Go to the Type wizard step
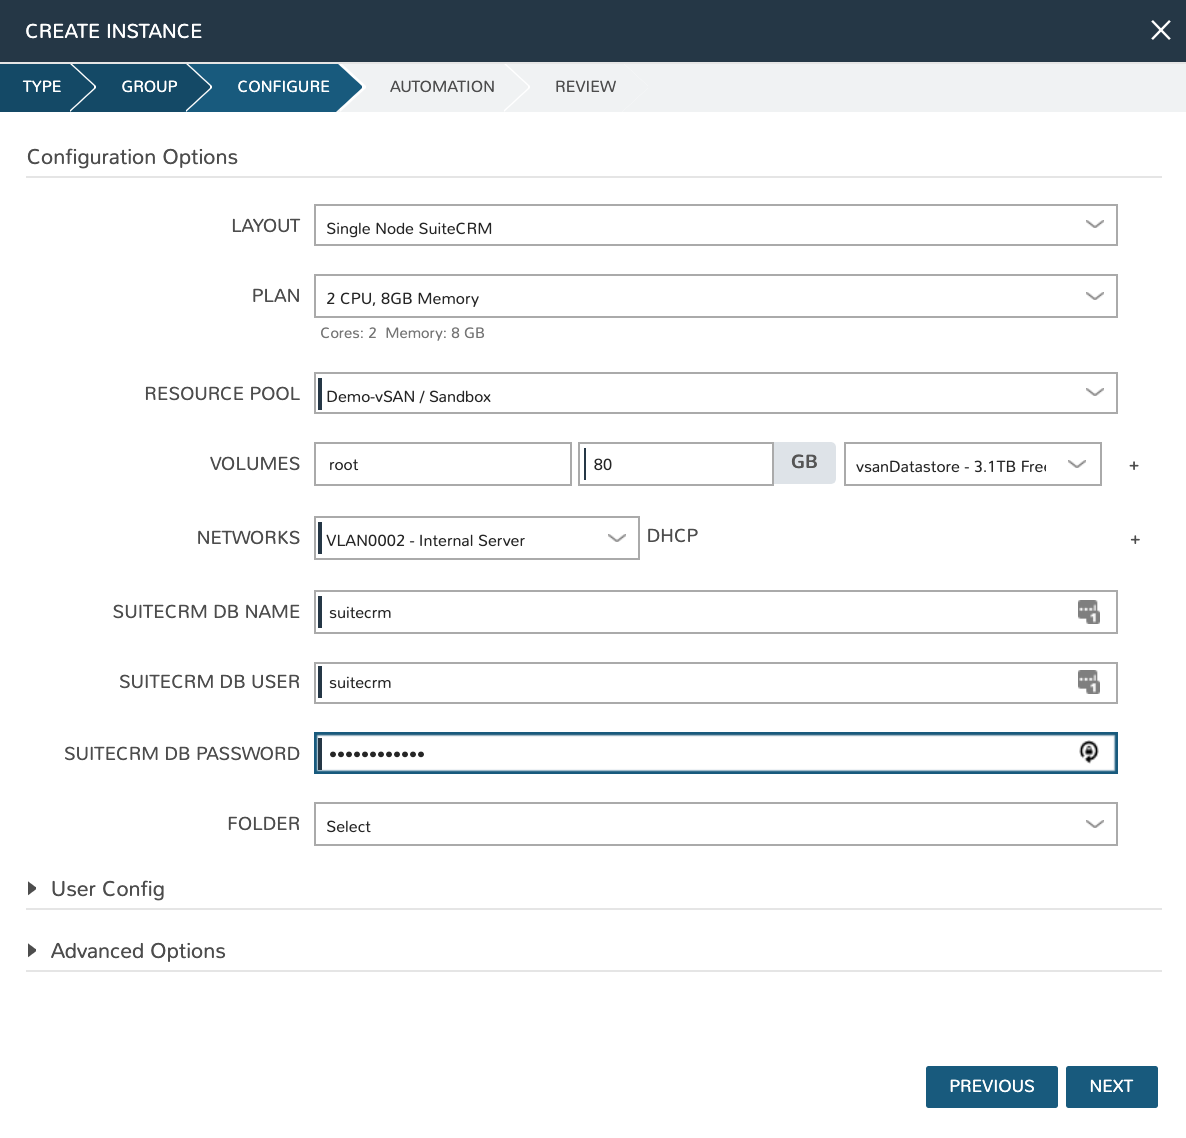1186x1138 pixels. (42, 87)
